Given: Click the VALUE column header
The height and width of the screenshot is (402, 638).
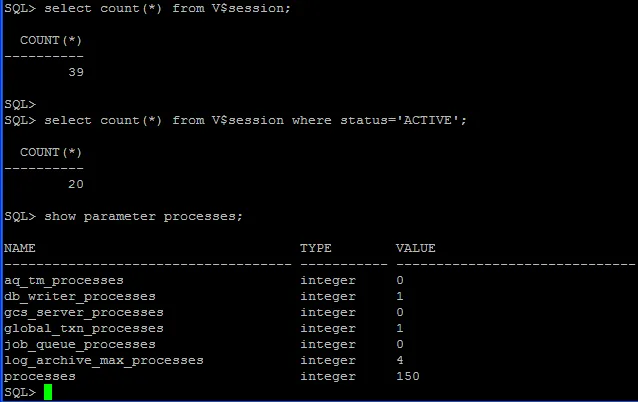Looking at the screenshot, I should coord(415,248).
